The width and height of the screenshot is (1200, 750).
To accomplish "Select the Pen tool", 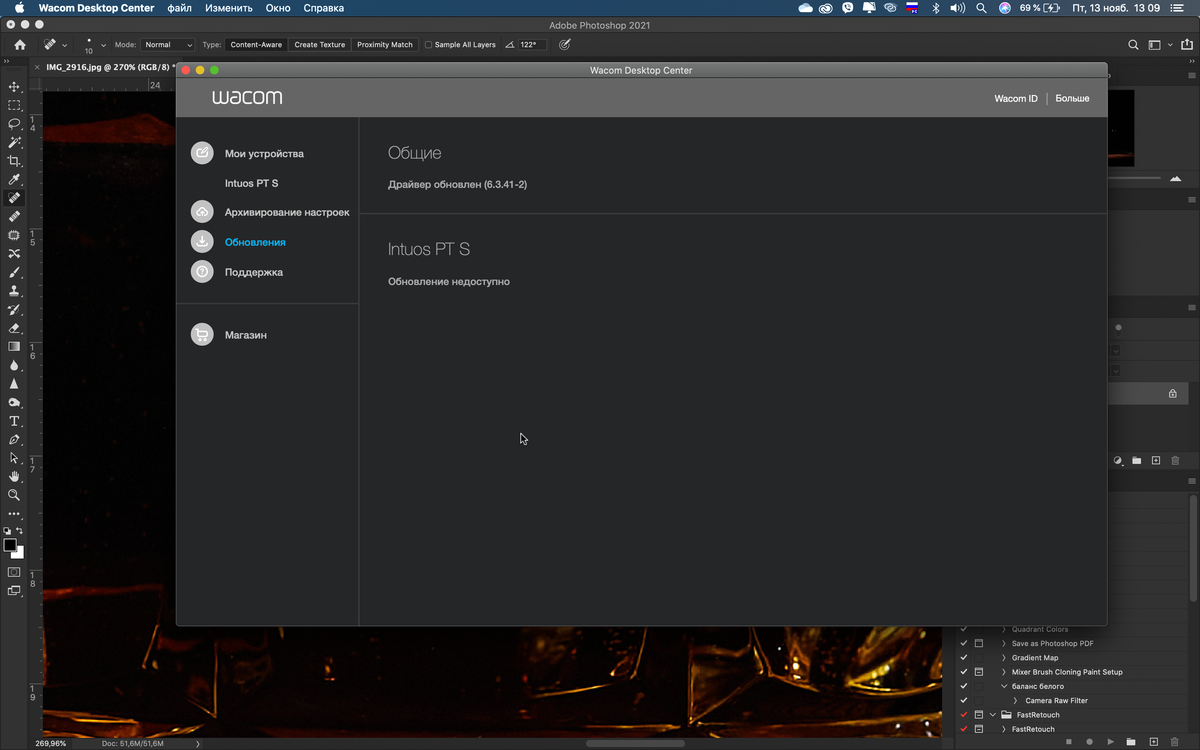I will click(x=14, y=439).
